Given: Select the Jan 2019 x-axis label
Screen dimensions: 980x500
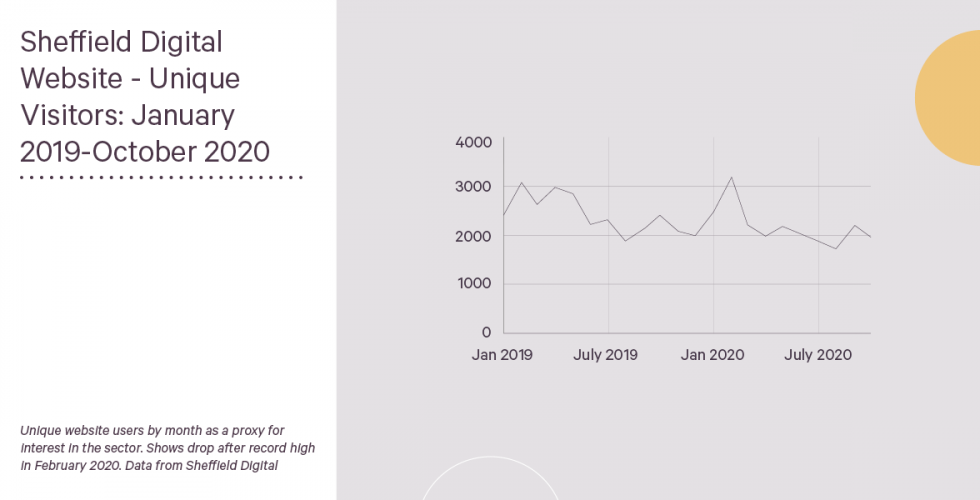Looking at the screenshot, I should pos(502,355).
